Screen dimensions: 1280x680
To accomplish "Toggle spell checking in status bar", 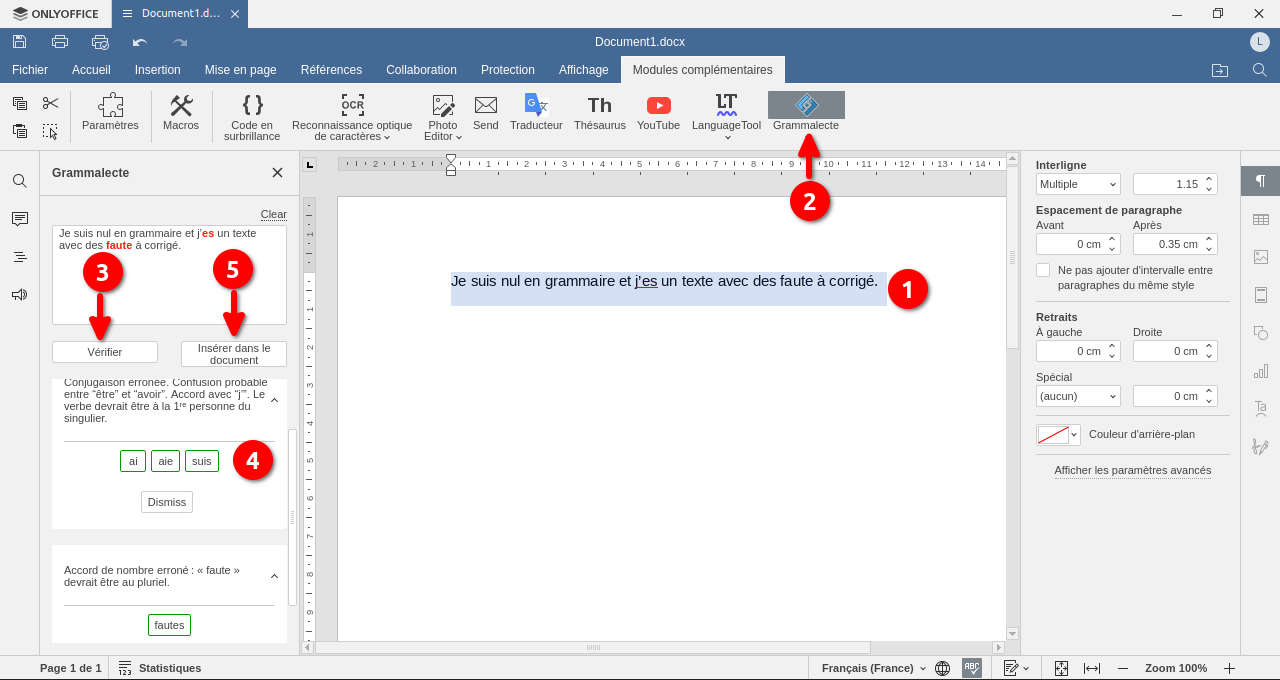I will coord(972,668).
